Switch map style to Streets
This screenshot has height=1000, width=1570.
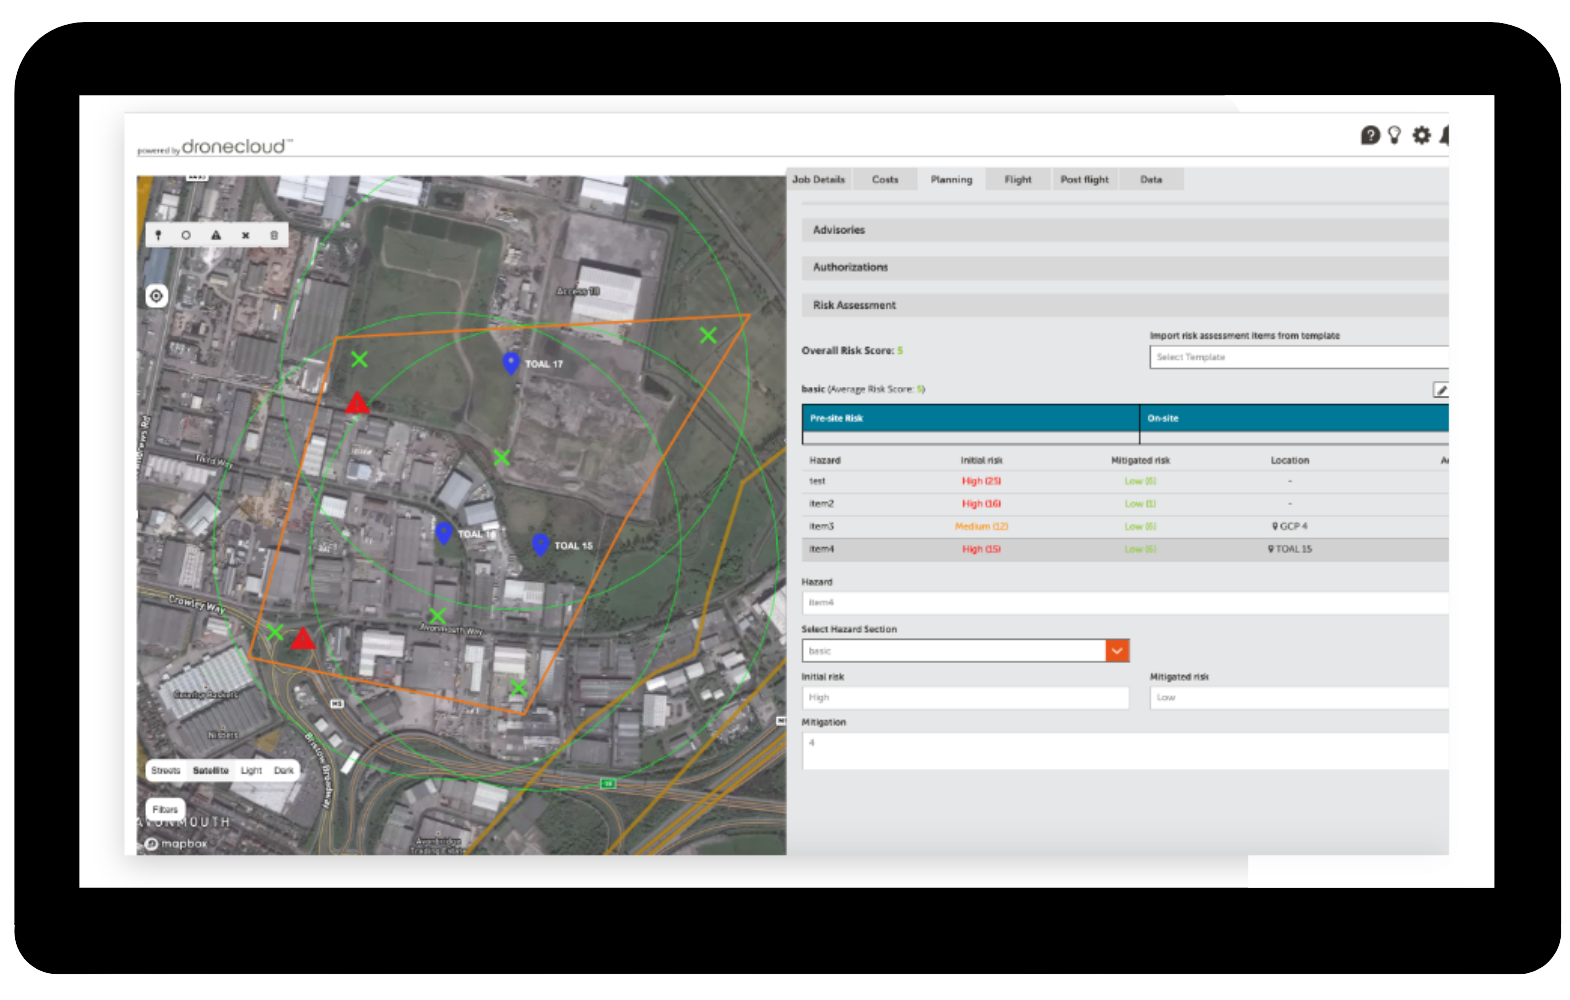166,770
